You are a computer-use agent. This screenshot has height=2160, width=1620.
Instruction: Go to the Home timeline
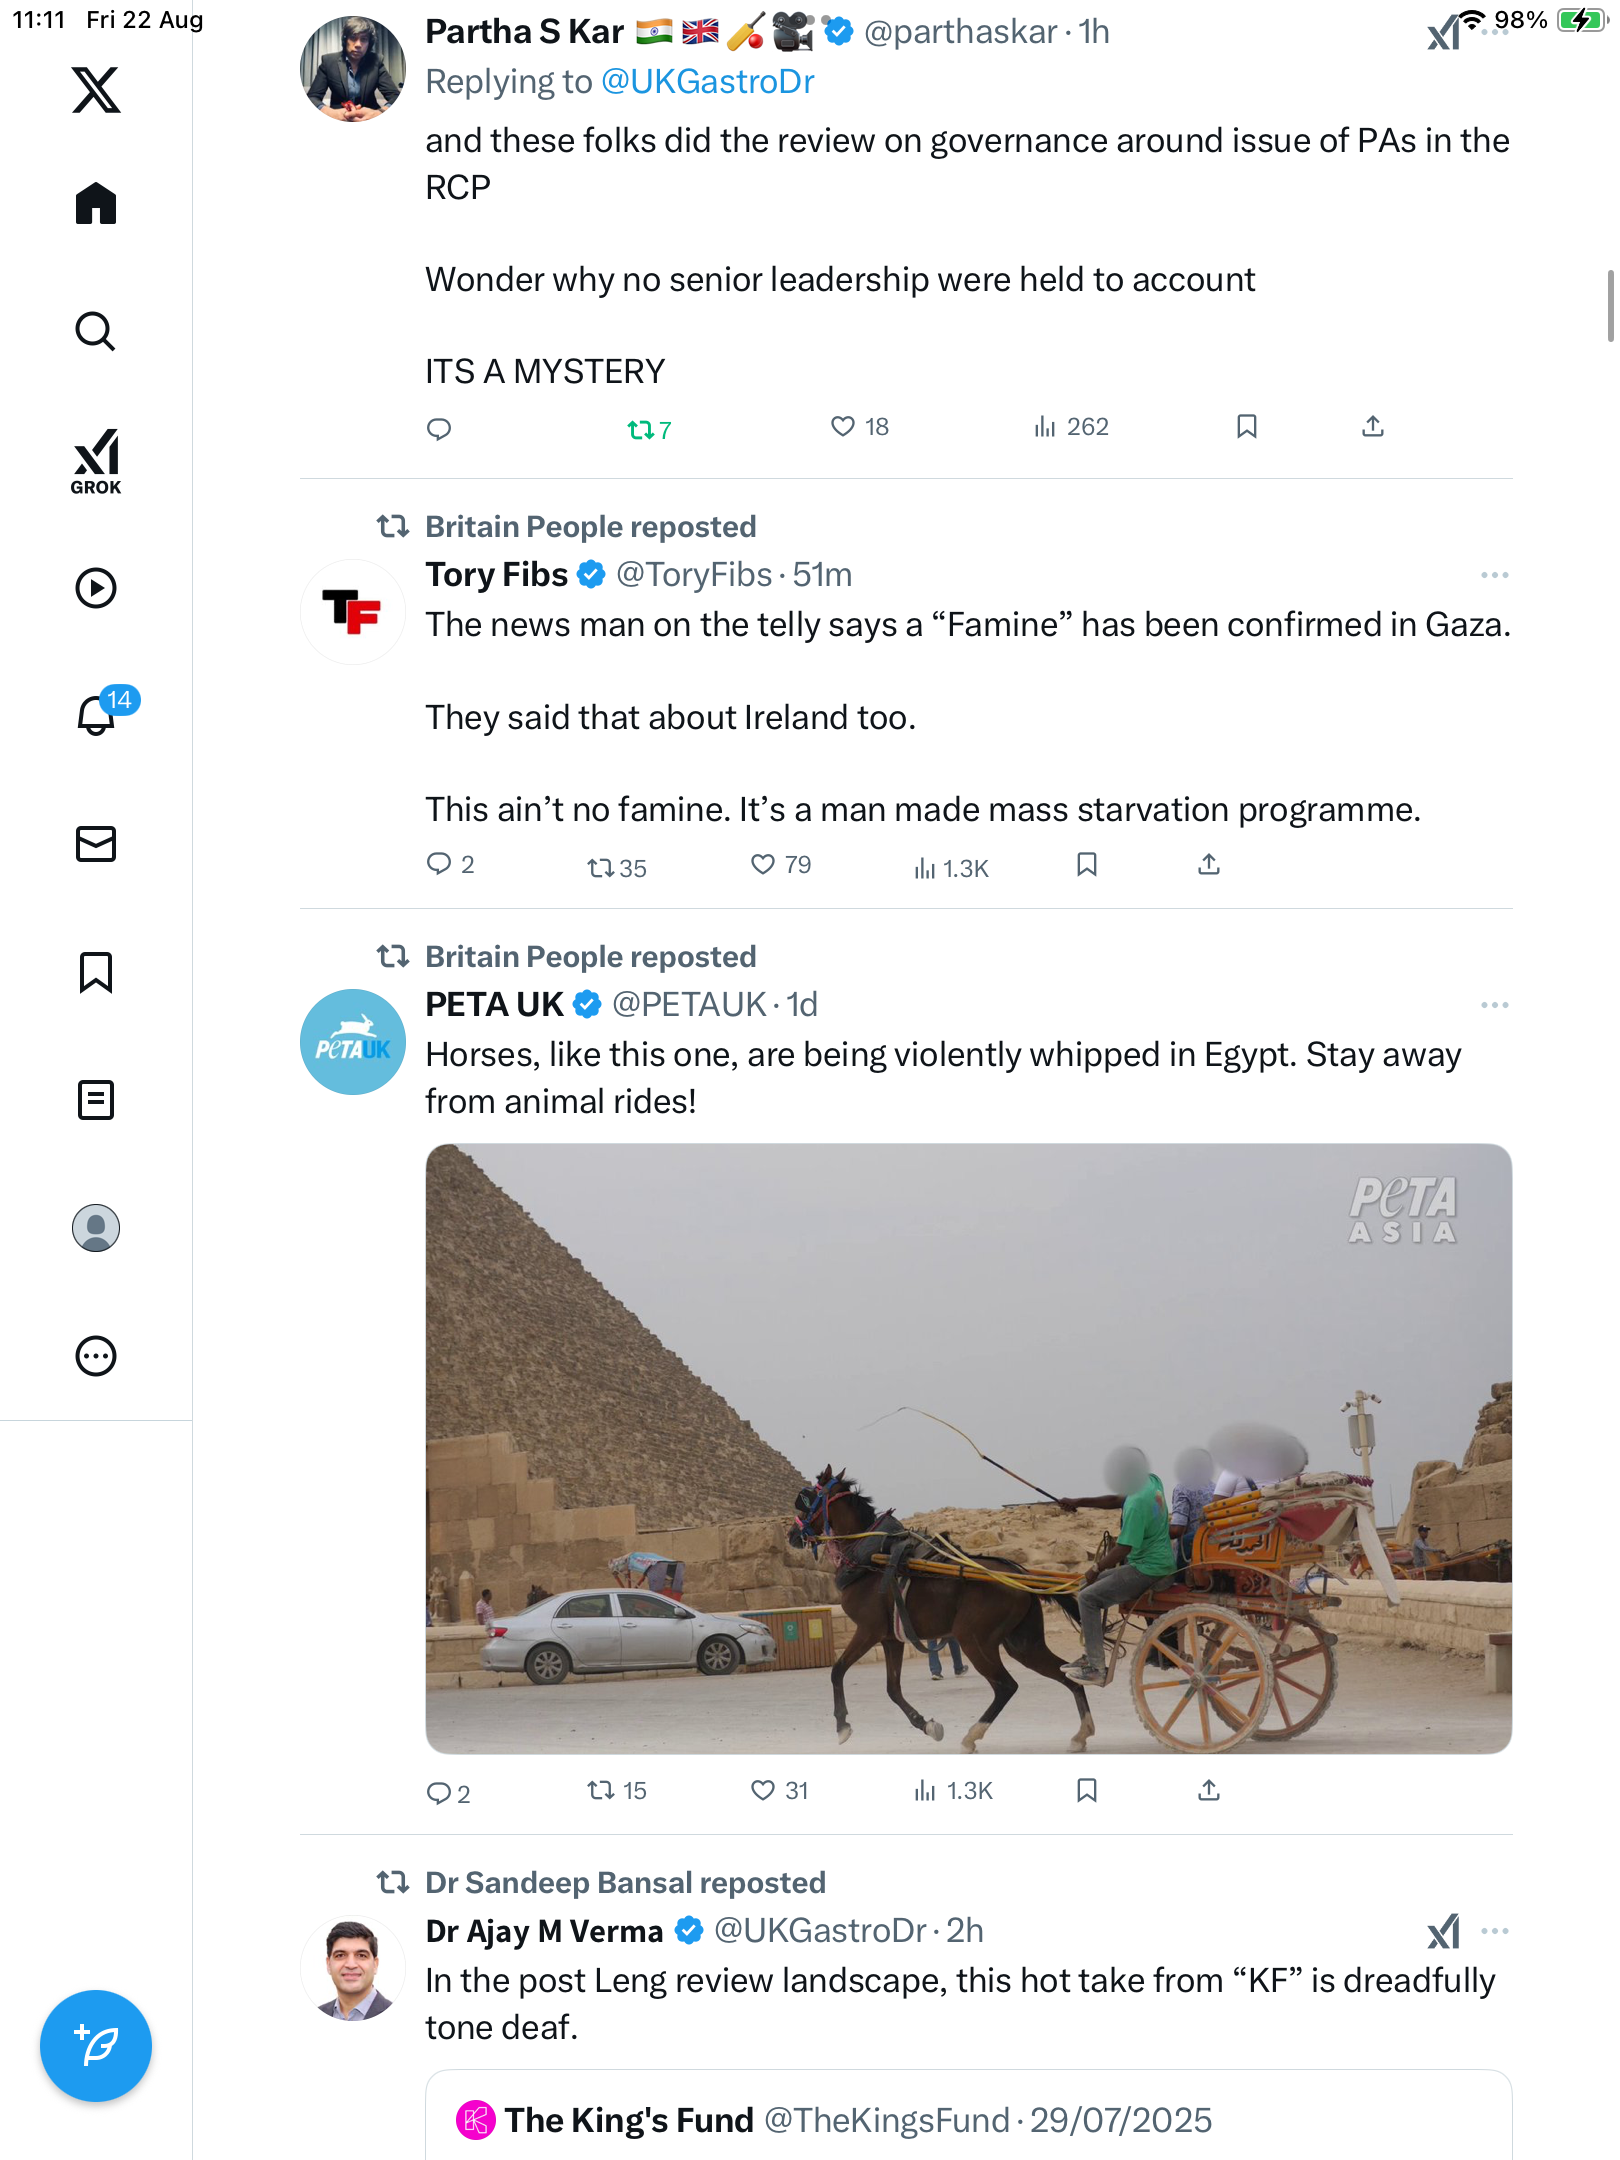tap(96, 204)
